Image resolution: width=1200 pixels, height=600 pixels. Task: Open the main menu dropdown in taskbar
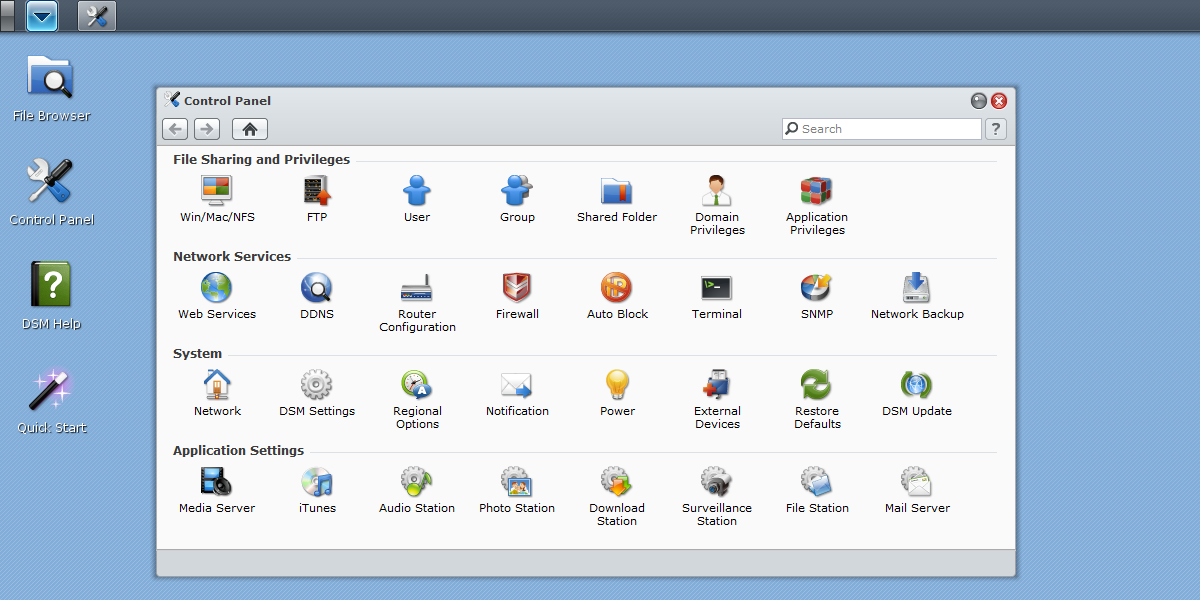pyautogui.click(x=42, y=16)
